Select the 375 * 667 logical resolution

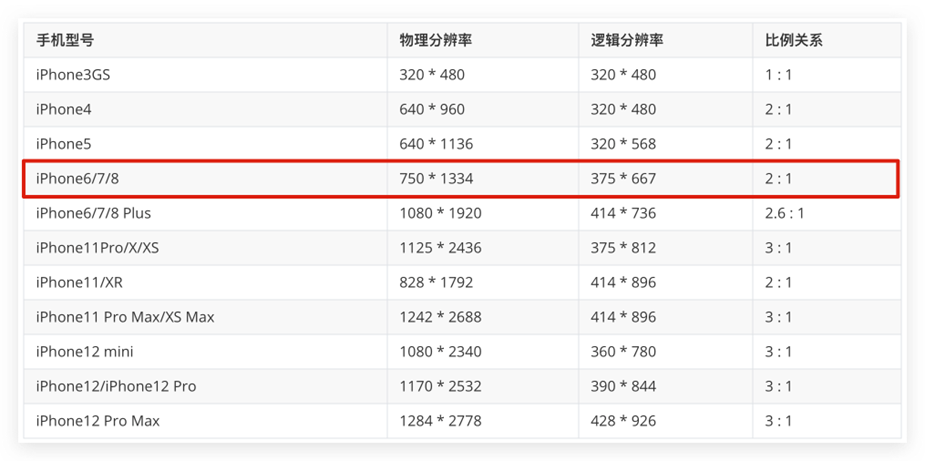624,179
